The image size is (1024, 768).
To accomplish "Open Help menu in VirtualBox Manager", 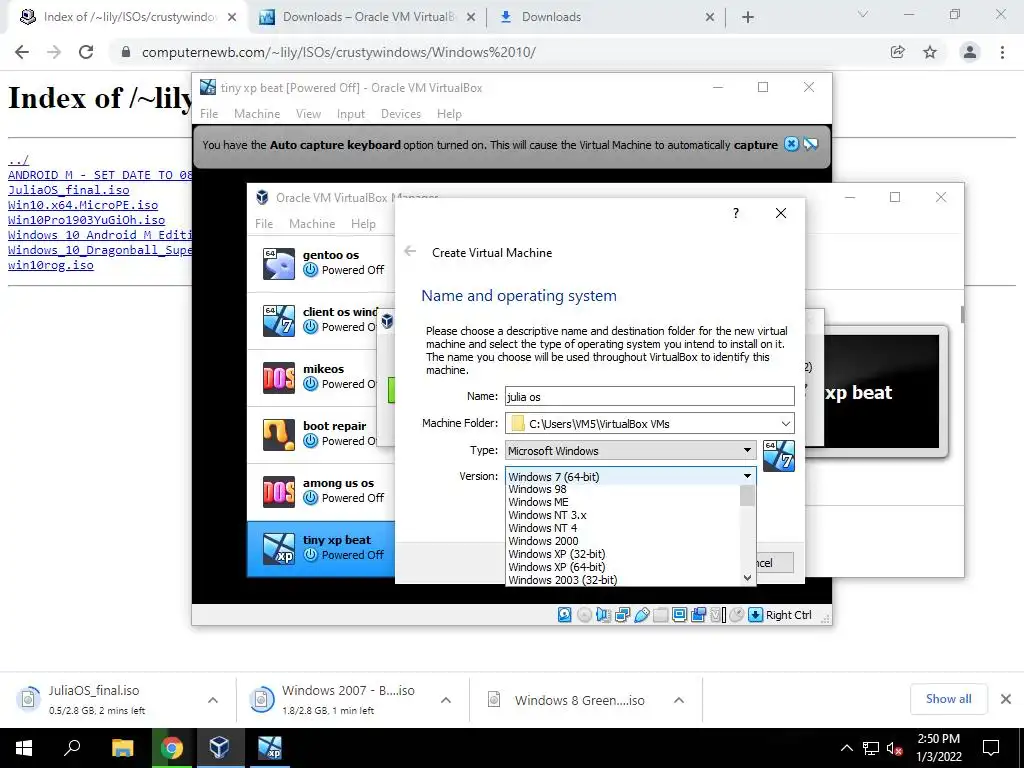I will tap(363, 223).
